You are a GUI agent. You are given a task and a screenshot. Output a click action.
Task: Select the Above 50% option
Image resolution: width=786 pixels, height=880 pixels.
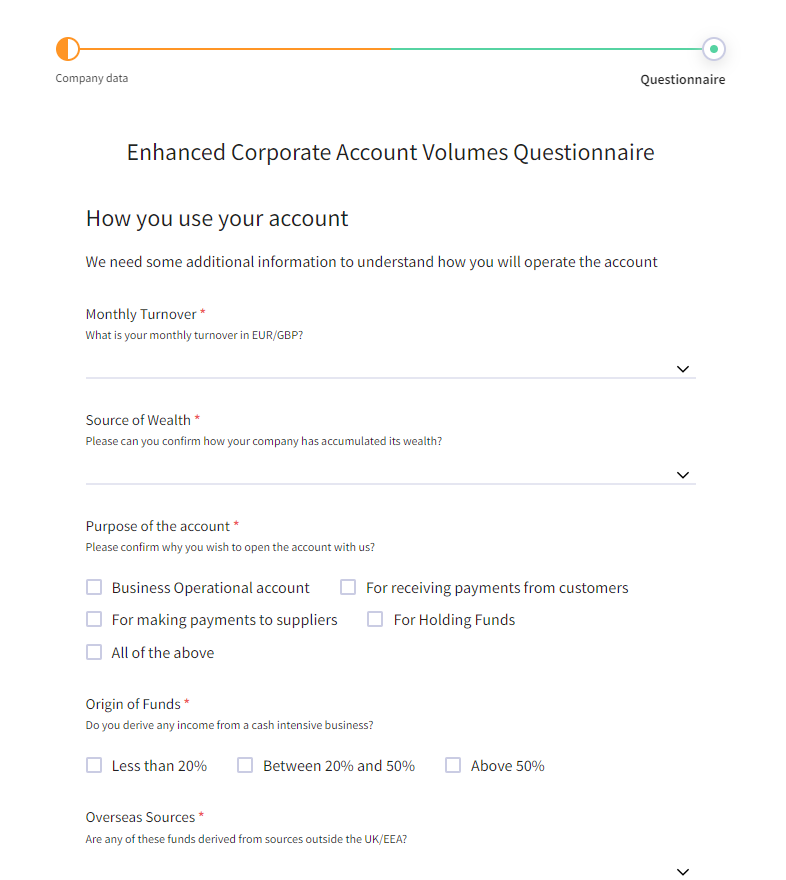(452, 765)
